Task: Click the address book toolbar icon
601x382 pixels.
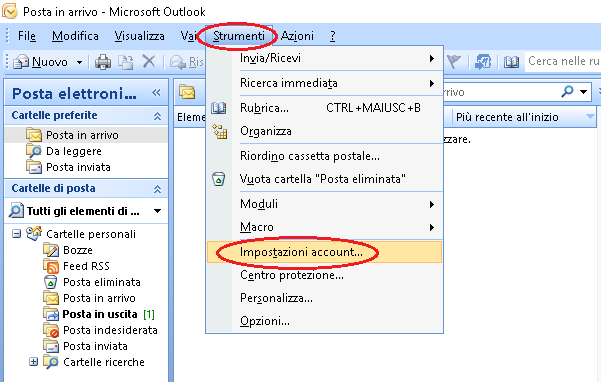Action: pyautogui.click(x=511, y=61)
